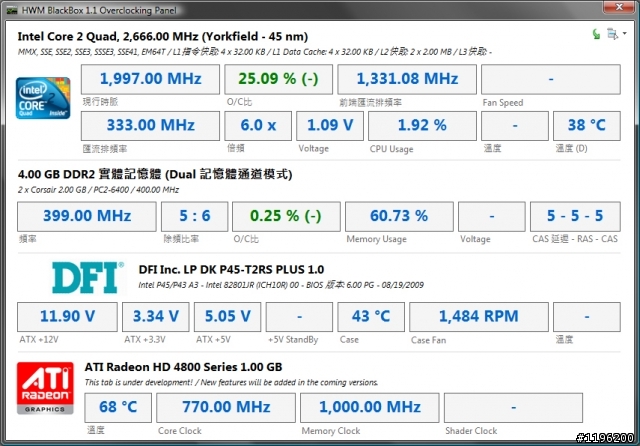Select the CPU 25.09 % (-) O/C value

click(x=279, y=79)
